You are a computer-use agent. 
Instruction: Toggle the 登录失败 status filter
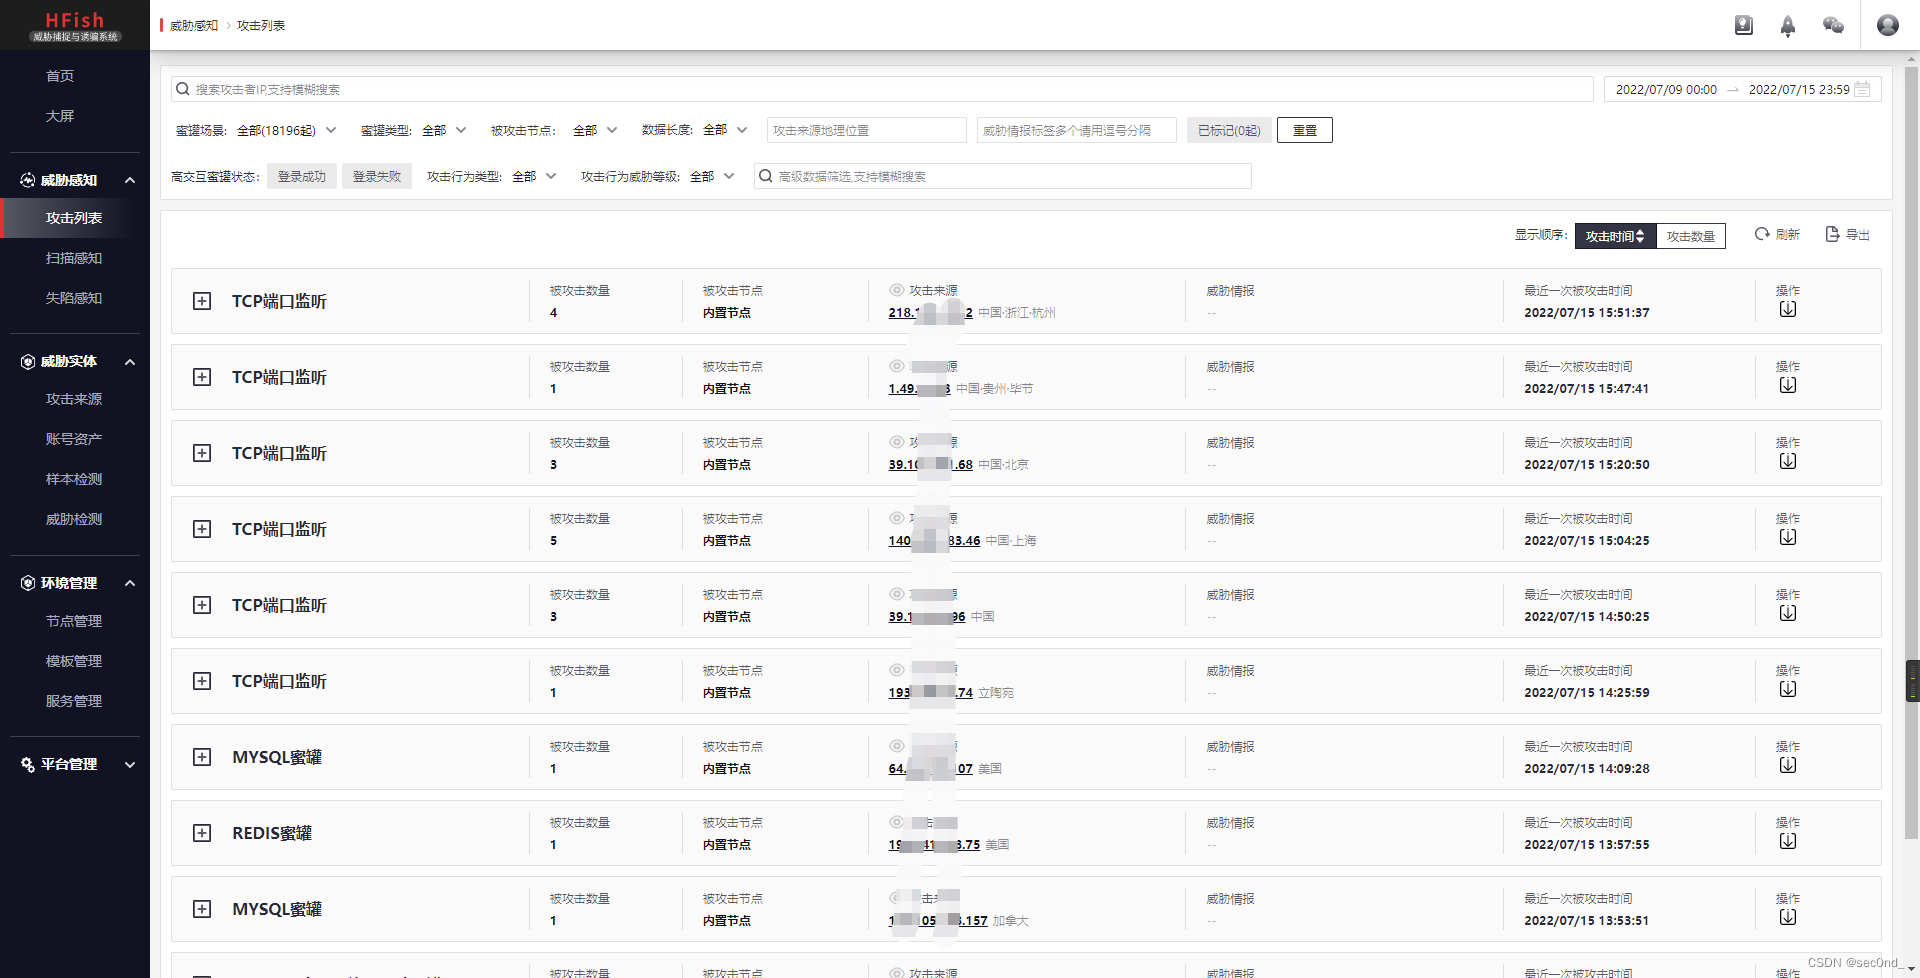[377, 176]
